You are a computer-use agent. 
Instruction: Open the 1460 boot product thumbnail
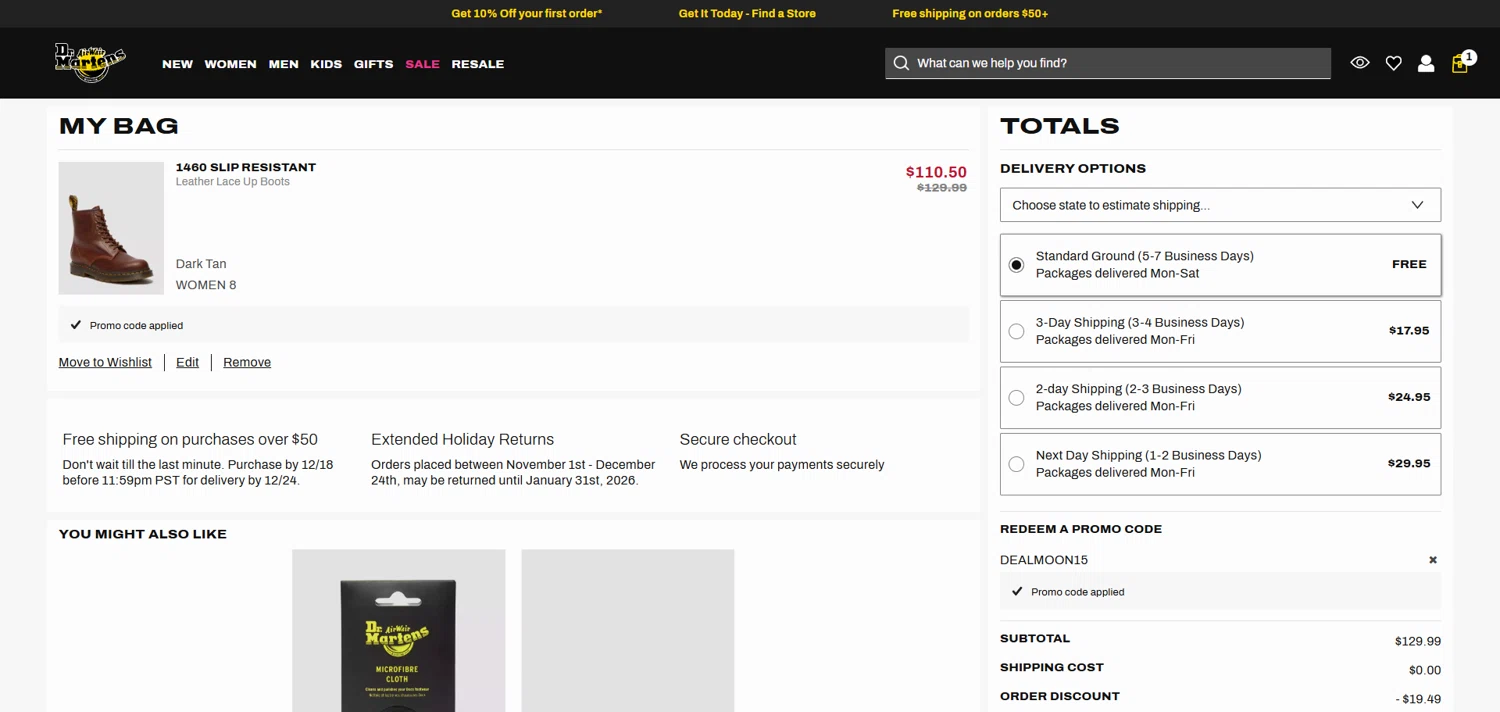pyautogui.click(x=111, y=228)
